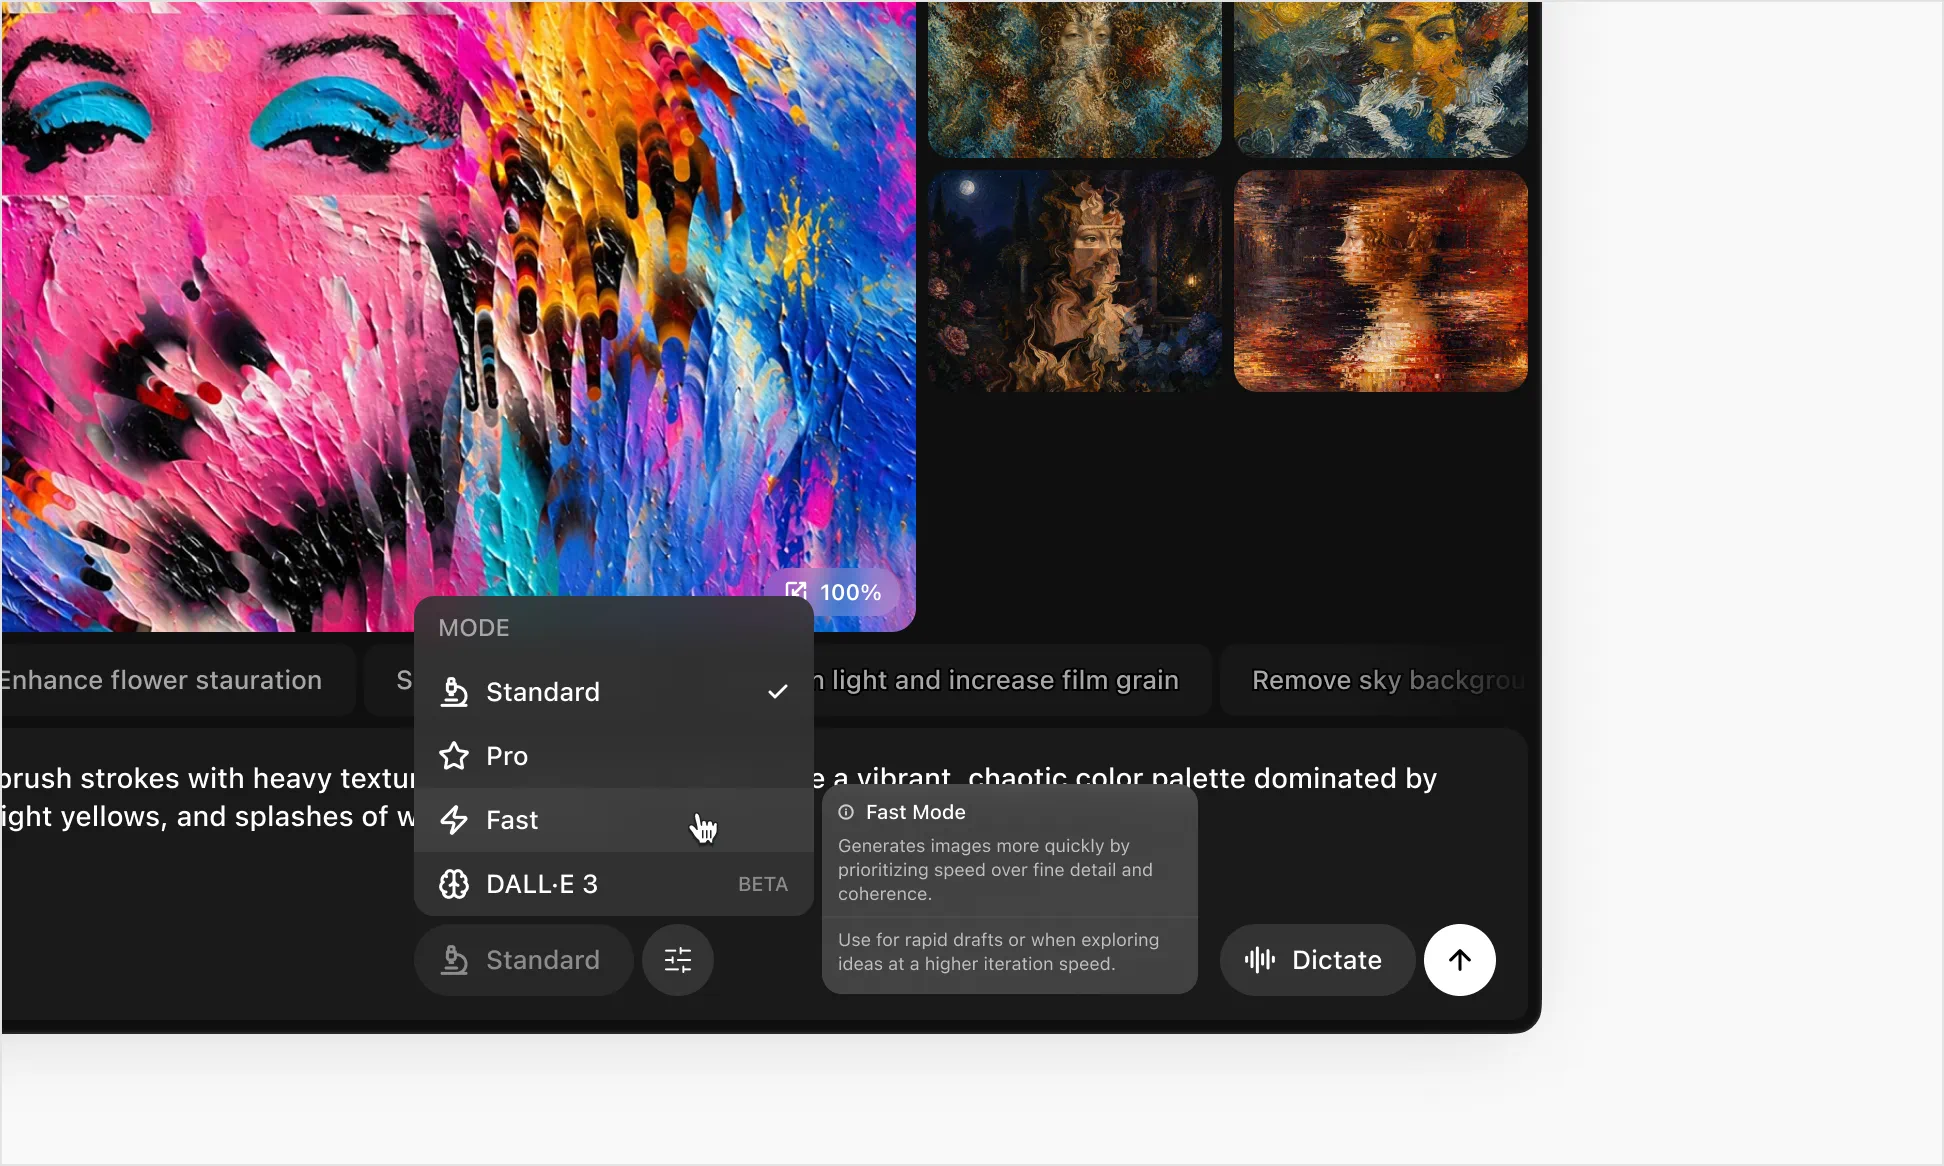Click the brain icon beside DALL·E 3

[454, 884]
